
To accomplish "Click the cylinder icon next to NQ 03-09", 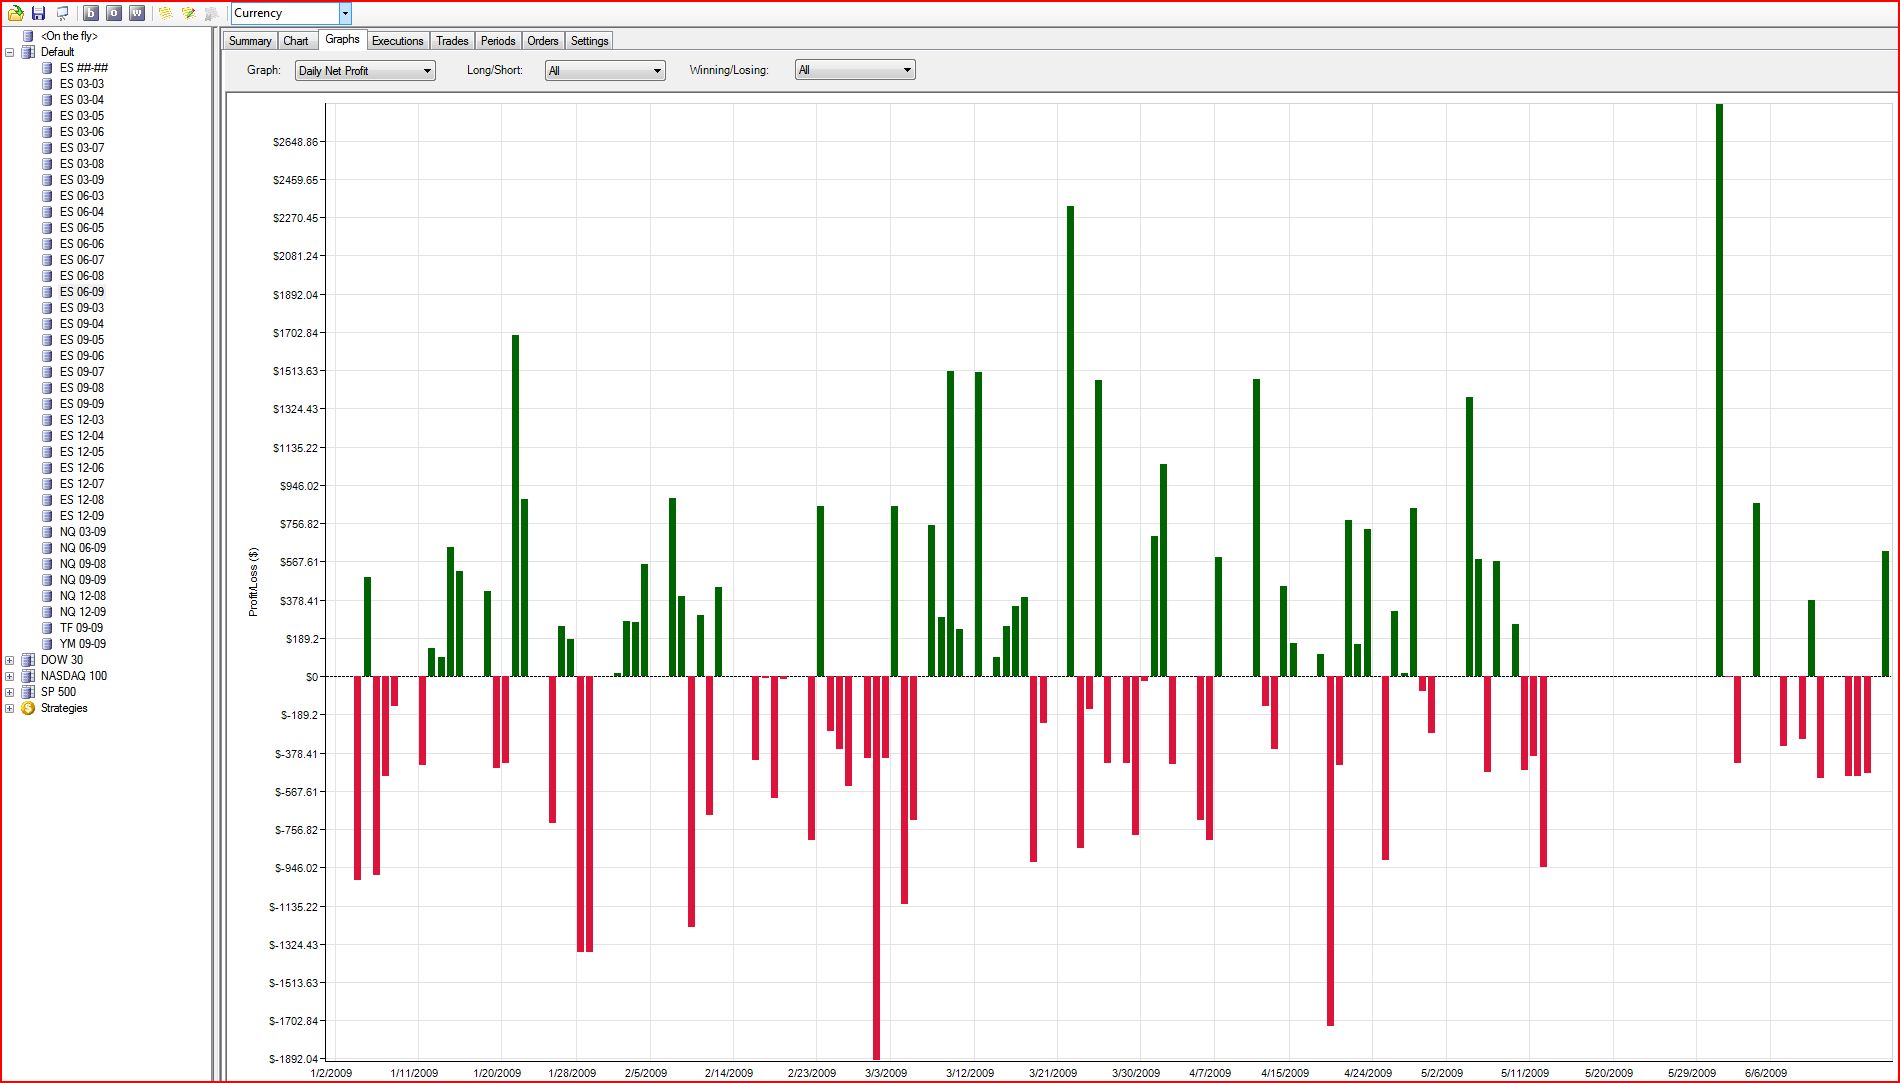I will point(47,532).
